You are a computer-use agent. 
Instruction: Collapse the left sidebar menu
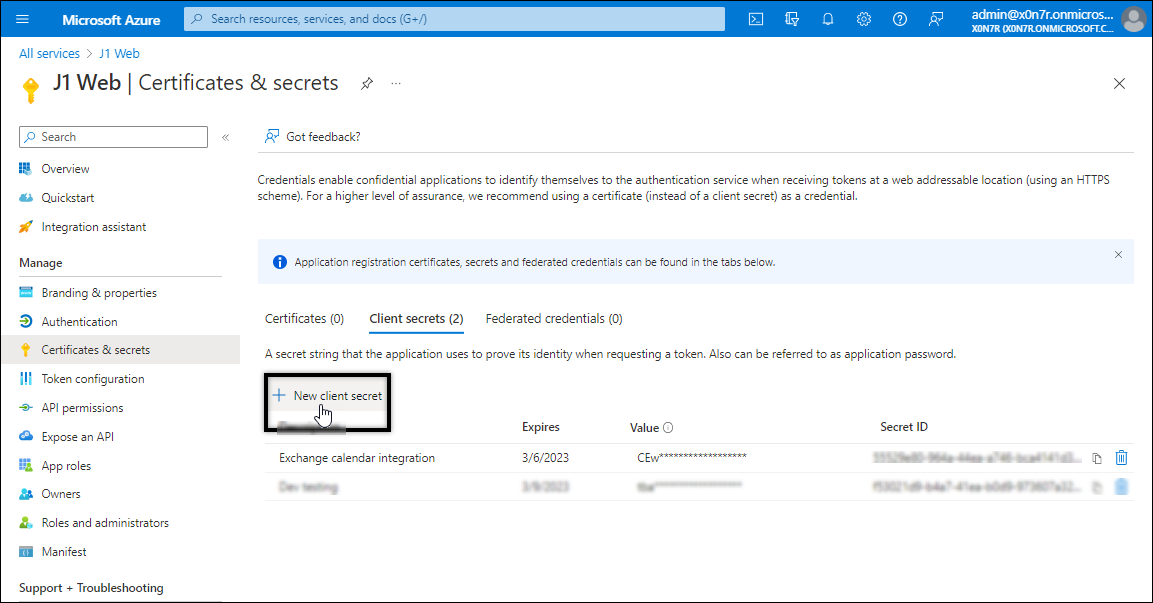pos(226,137)
